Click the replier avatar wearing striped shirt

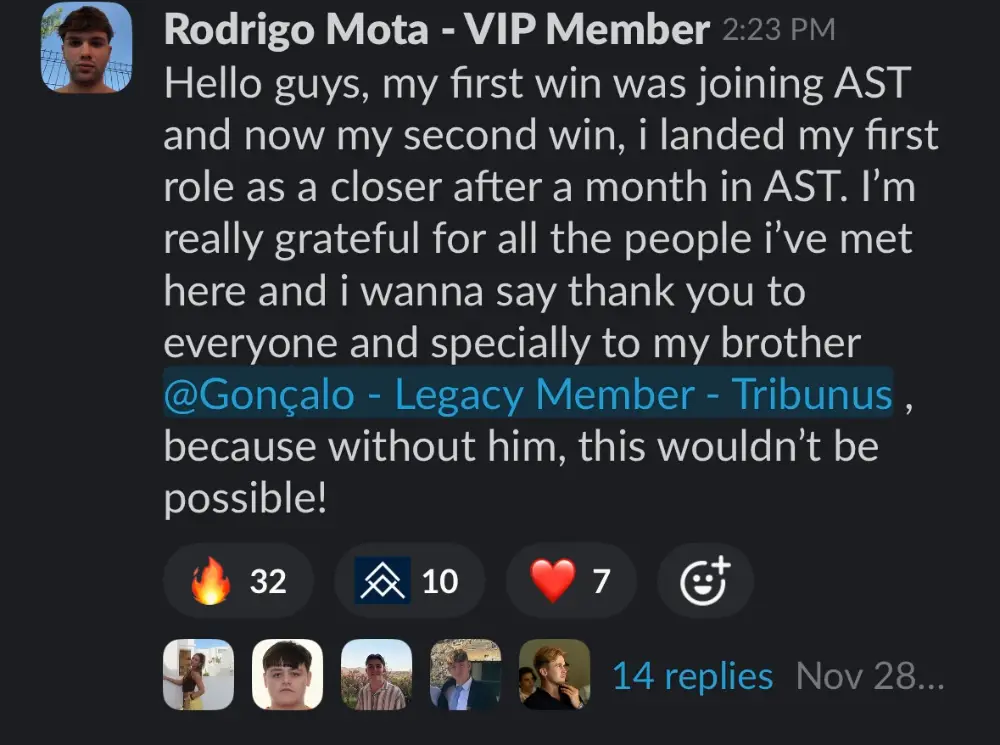pyautogui.click(x=376, y=675)
